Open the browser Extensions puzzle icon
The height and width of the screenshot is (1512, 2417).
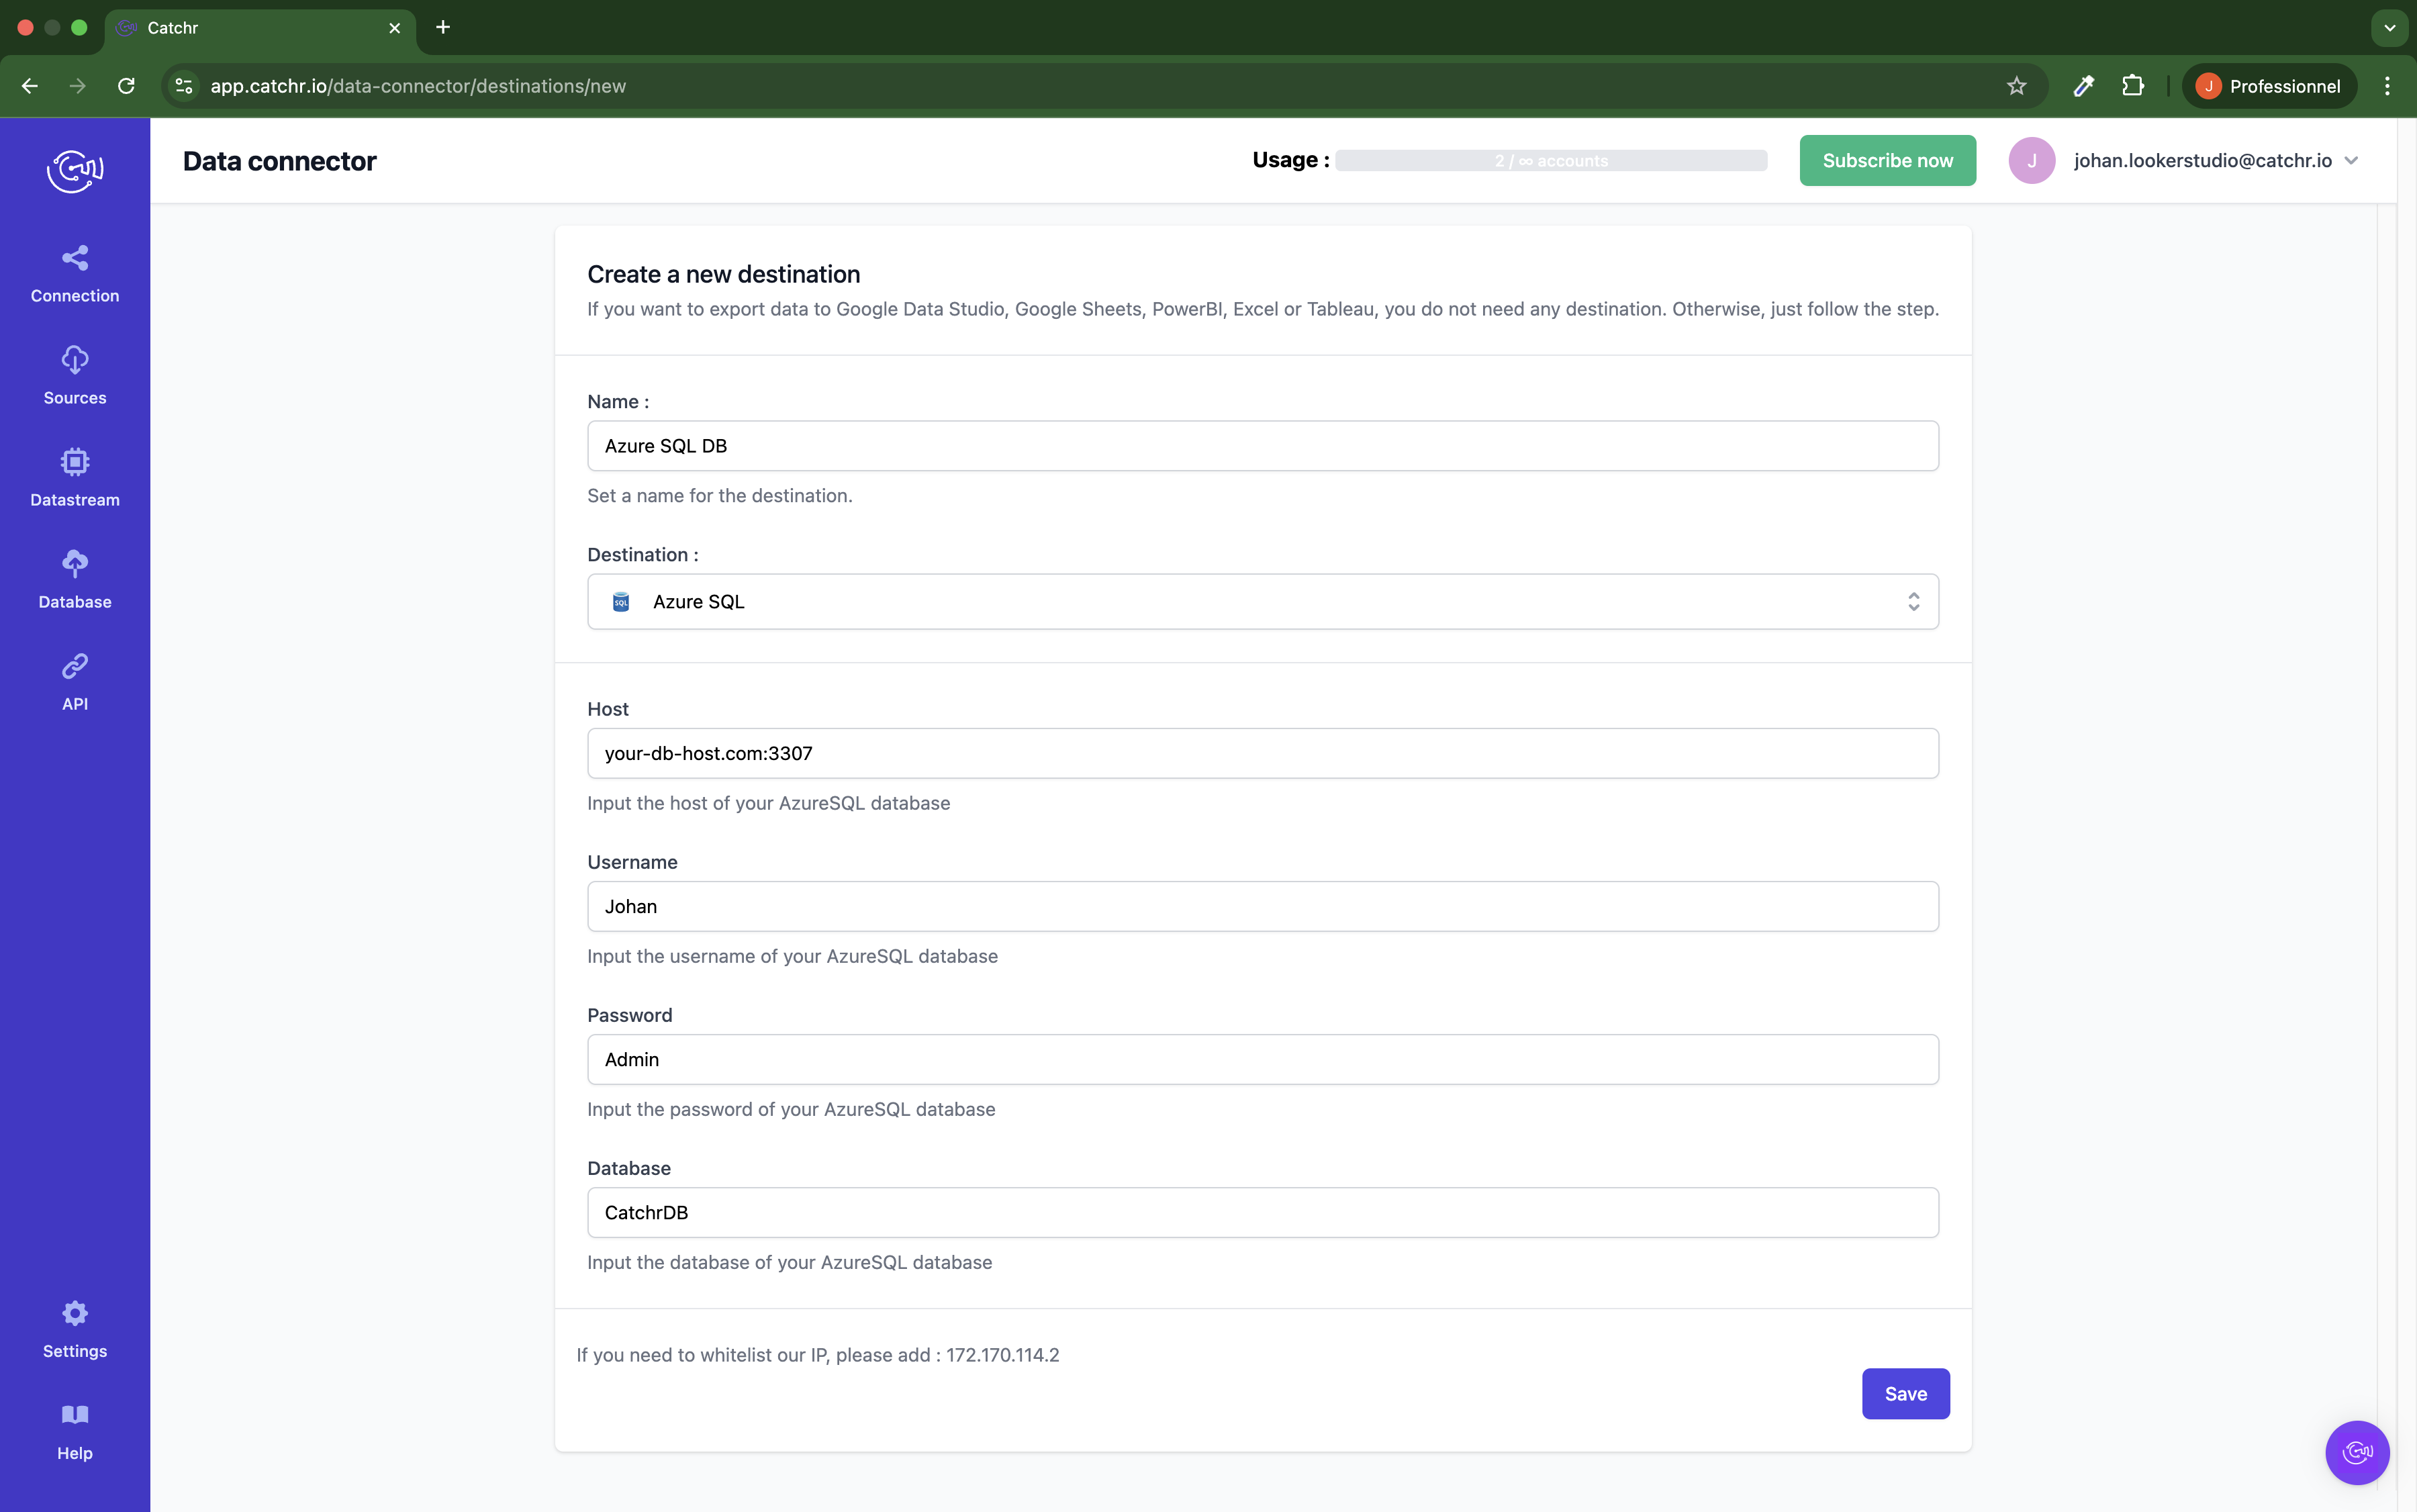2132,86
